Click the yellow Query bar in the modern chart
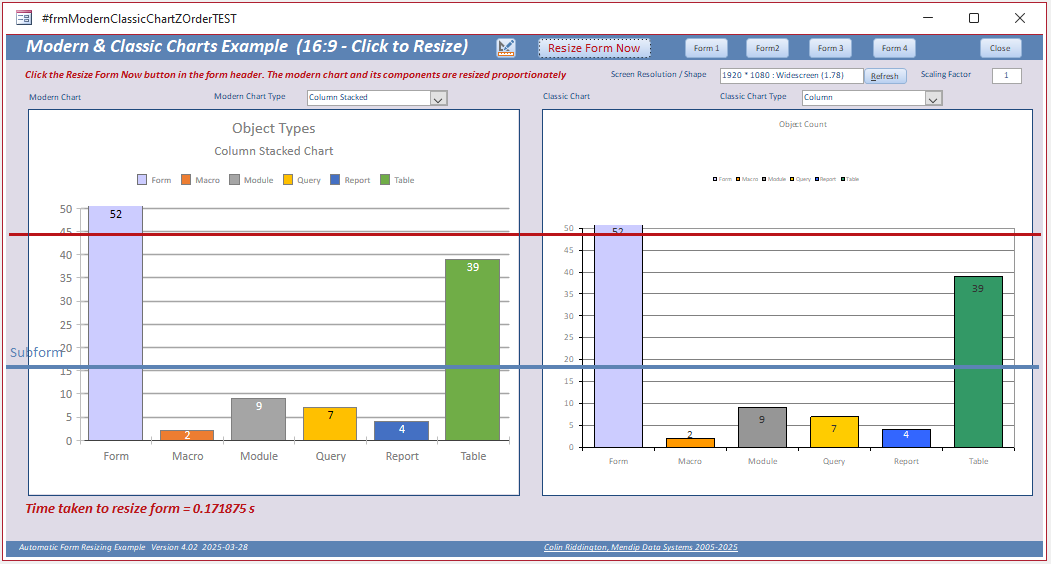Image resolution: width=1051 pixels, height=564 pixels. pos(330,424)
